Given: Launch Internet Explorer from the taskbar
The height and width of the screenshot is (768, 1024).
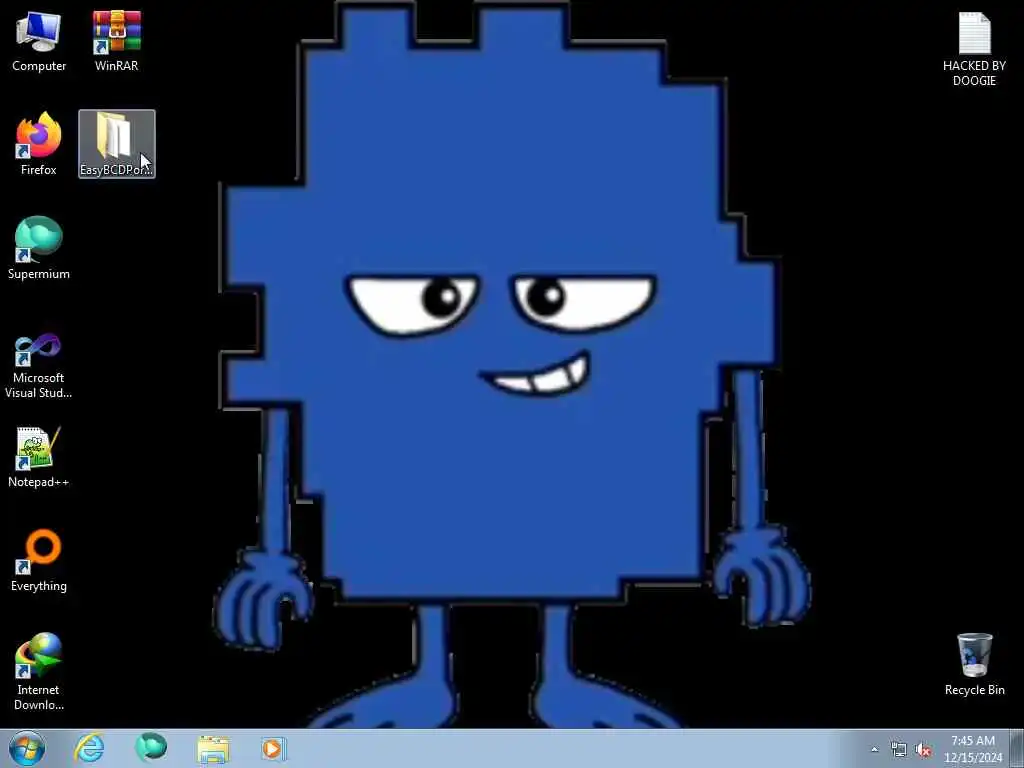Looking at the screenshot, I should (89, 748).
